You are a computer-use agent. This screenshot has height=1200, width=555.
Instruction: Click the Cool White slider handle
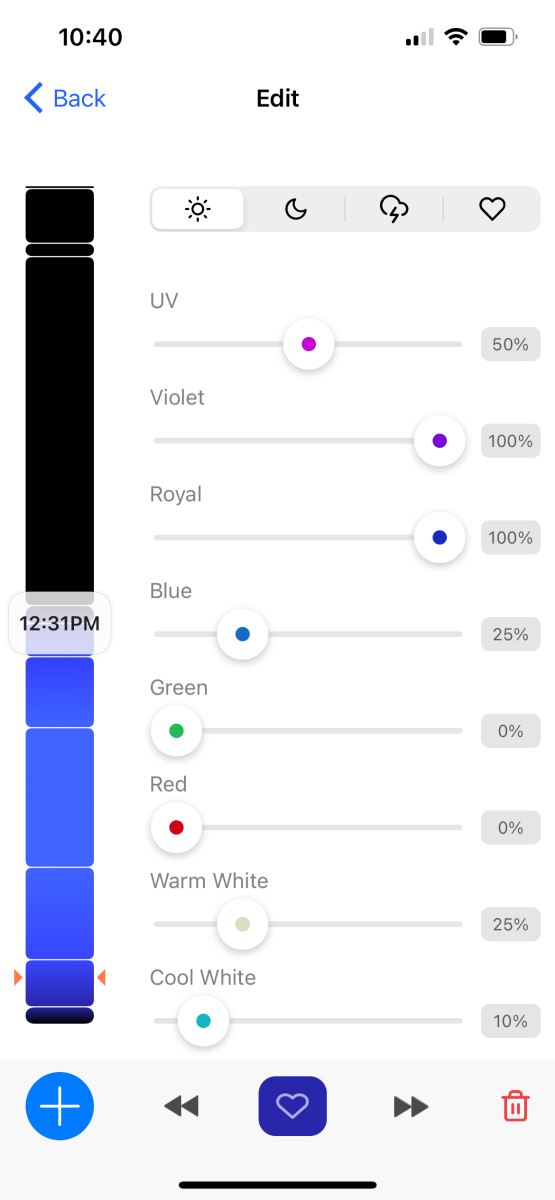pyautogui.click(x=203, y=1021)
